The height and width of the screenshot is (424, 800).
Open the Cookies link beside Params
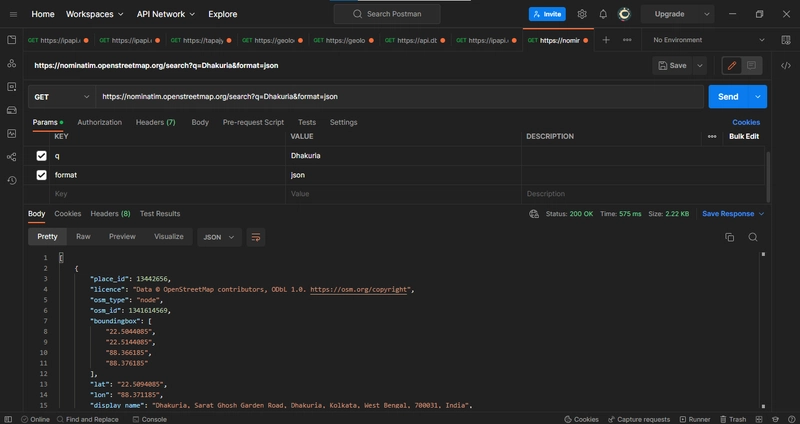[746, 122]
